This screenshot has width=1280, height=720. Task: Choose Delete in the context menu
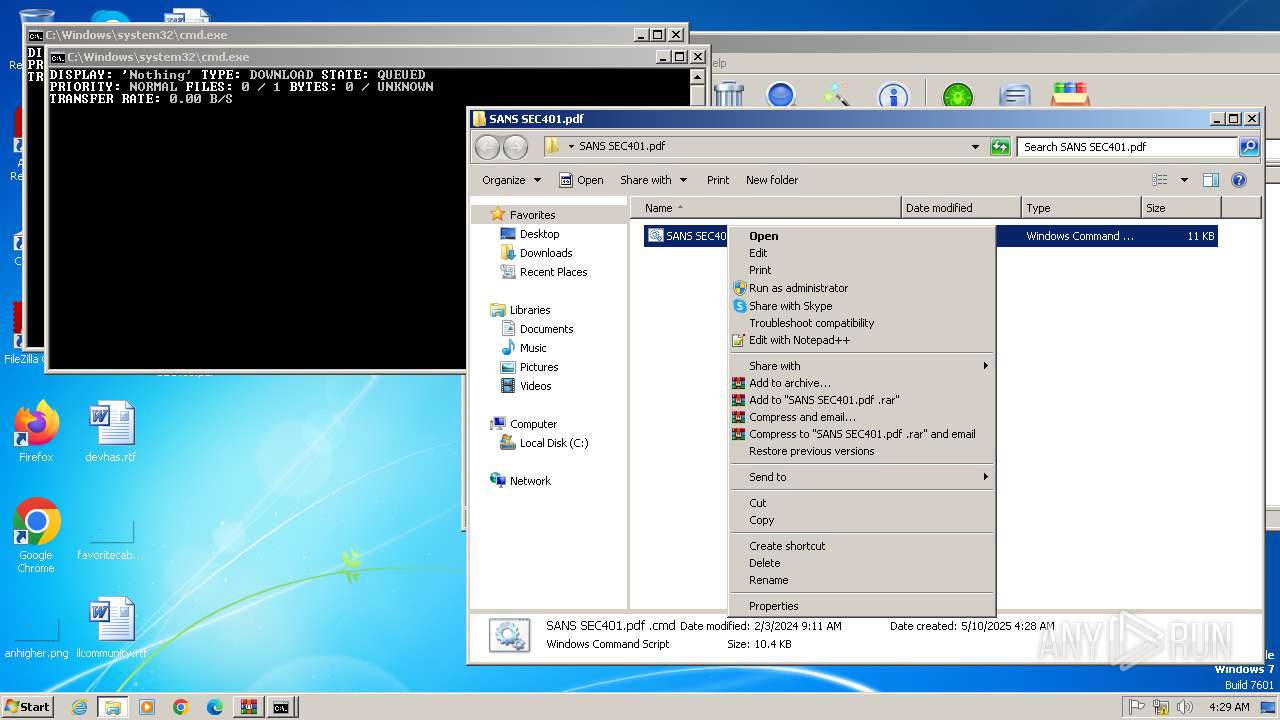[862, 563]
